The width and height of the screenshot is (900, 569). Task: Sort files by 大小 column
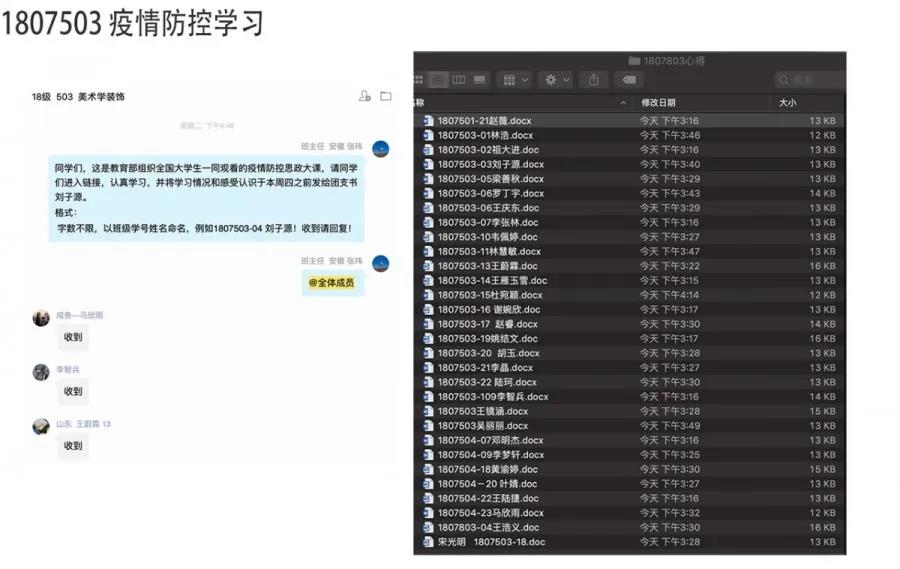788,103
